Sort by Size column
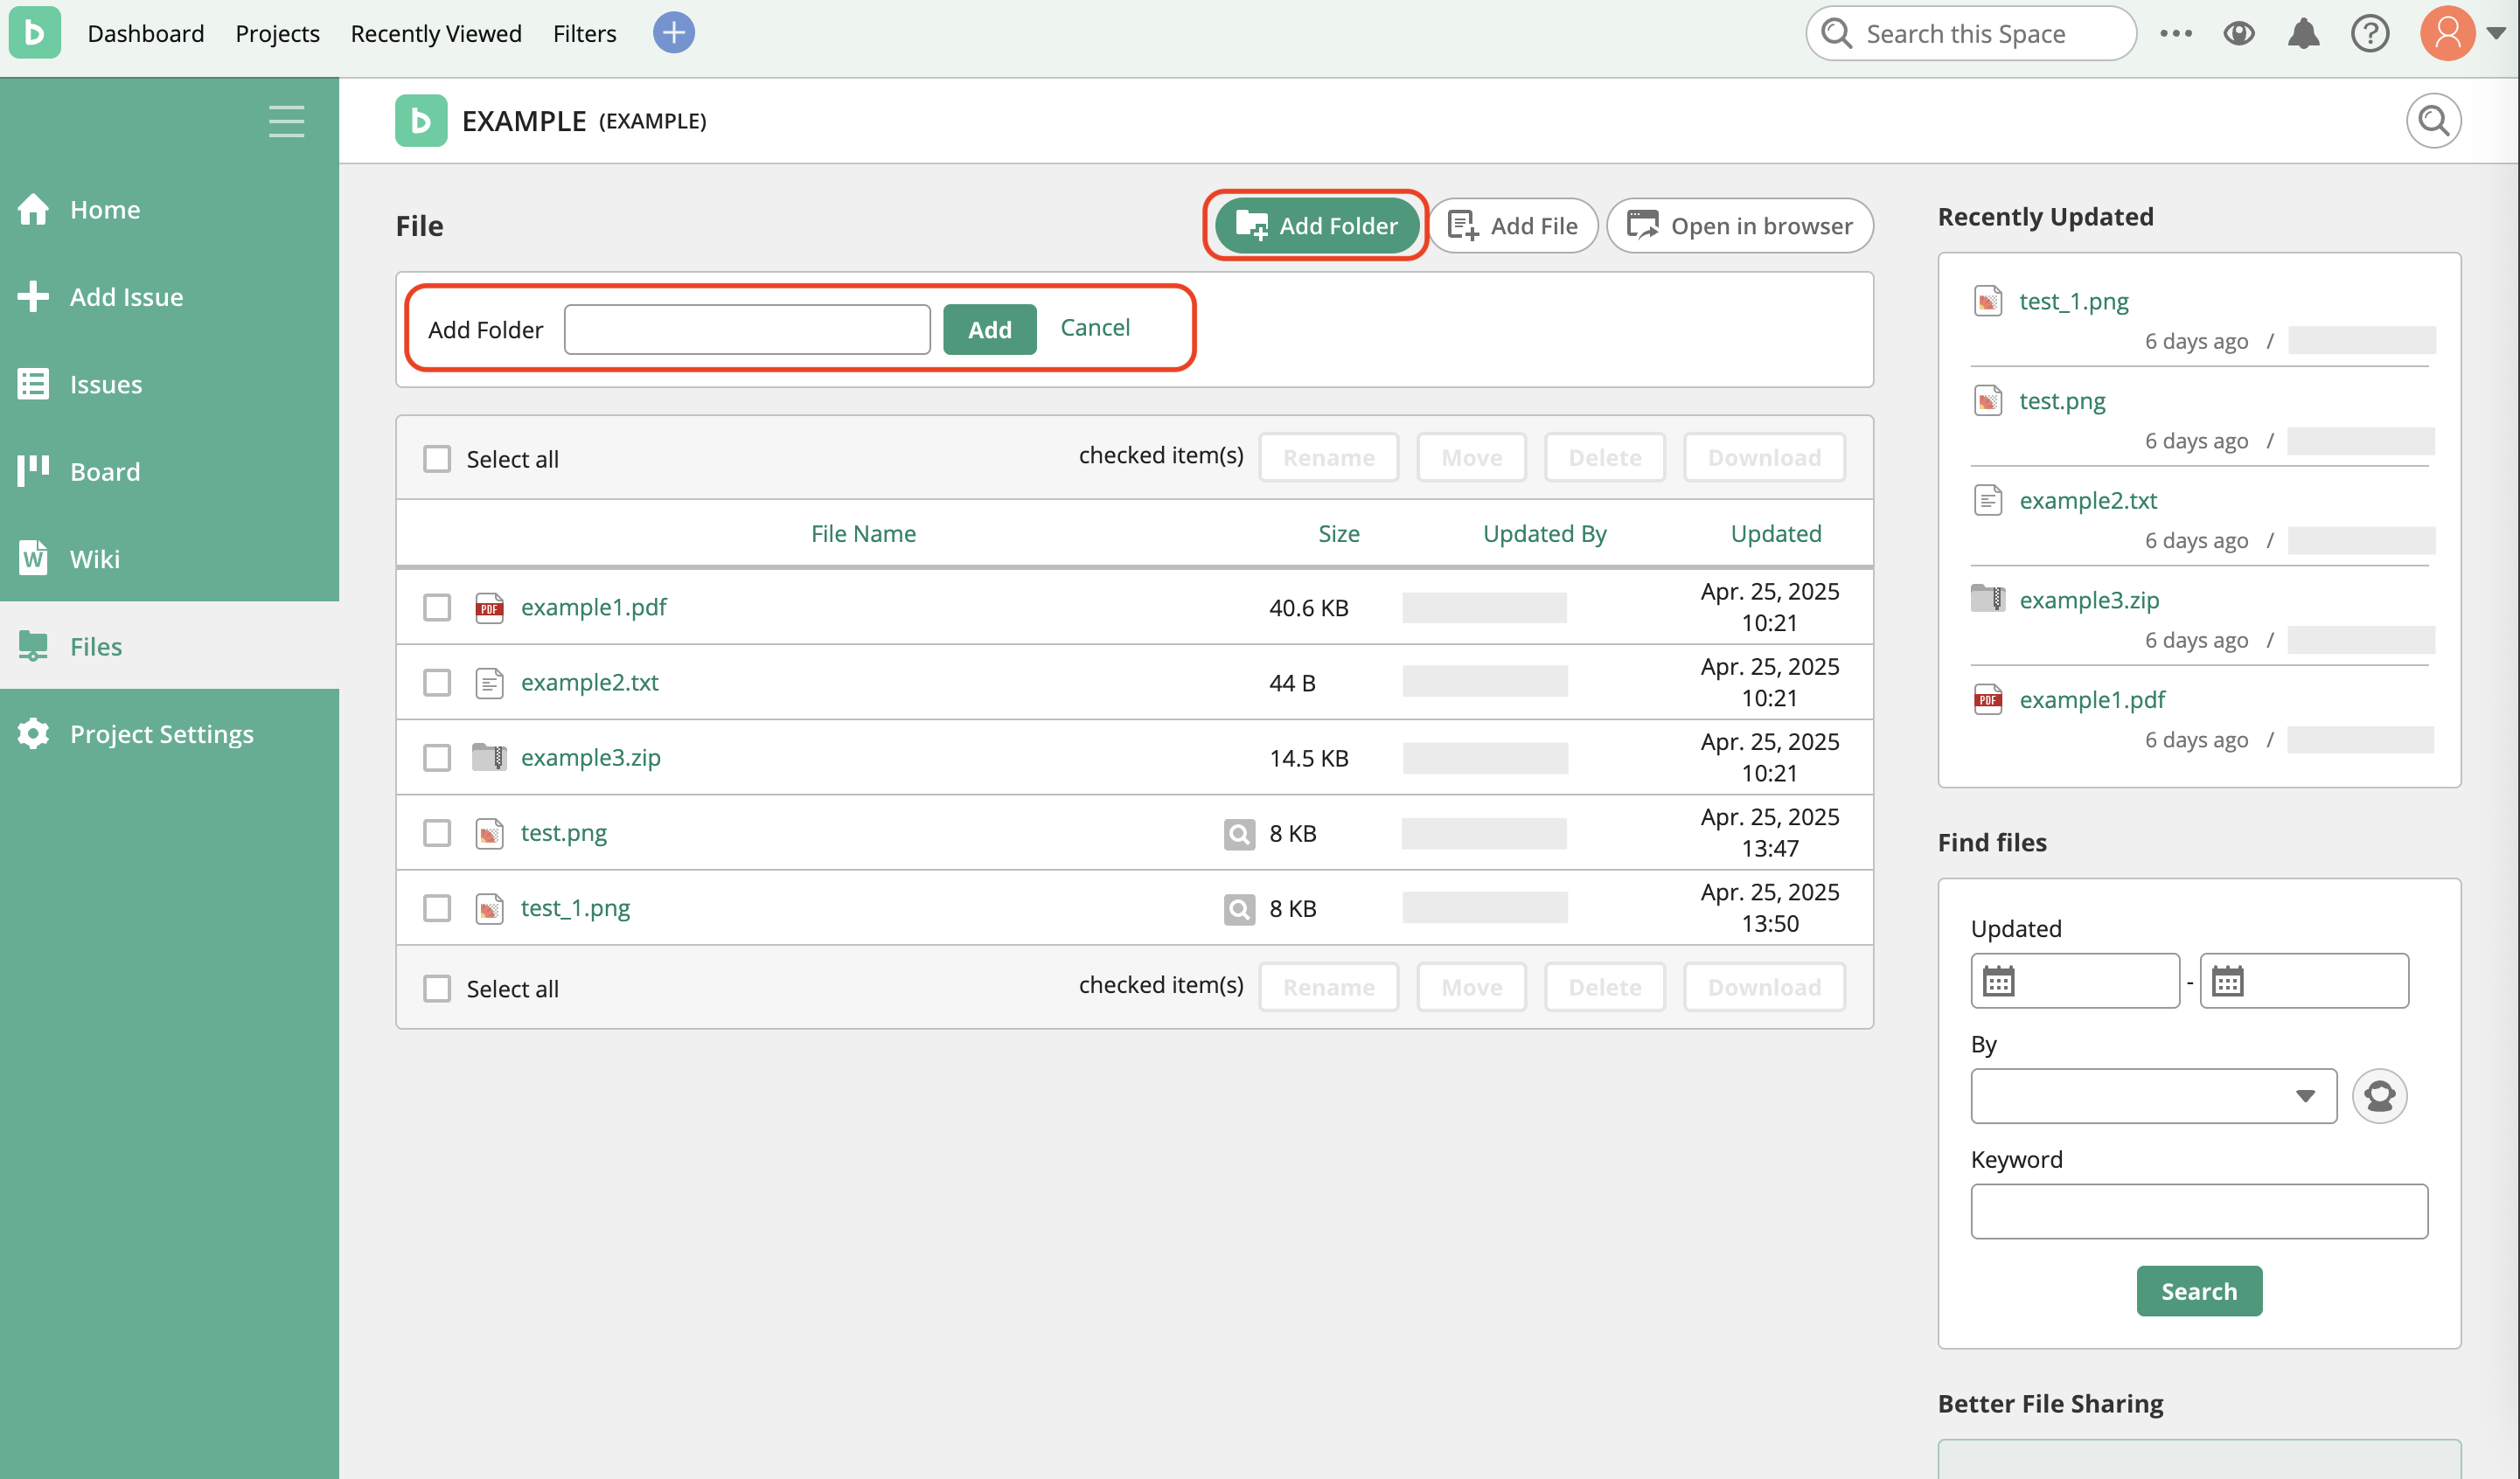Image resolution: width=2520 pixels, height=1479 pixels. [x=1338, y=533]
